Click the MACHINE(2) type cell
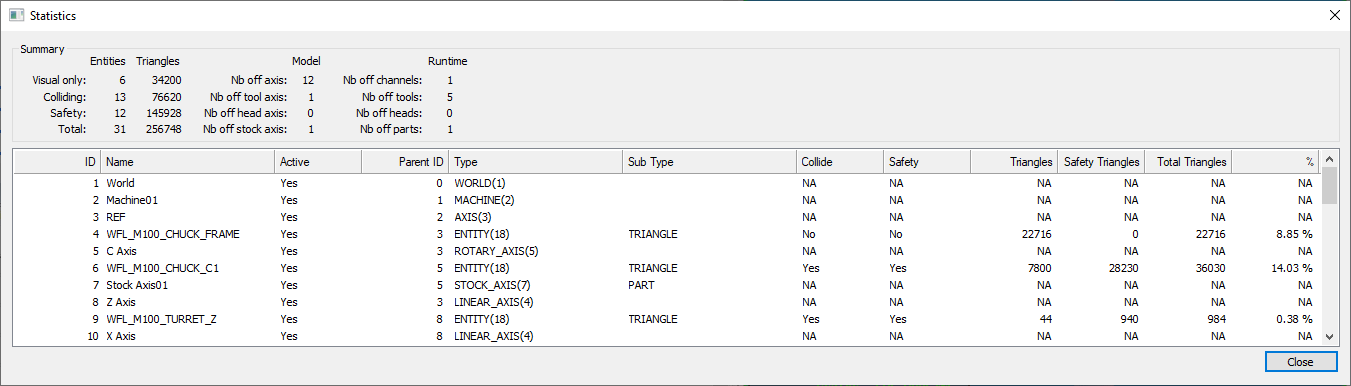Image resolution: width=1351 pixels, height=386 pixels. (x=484, y=200)
